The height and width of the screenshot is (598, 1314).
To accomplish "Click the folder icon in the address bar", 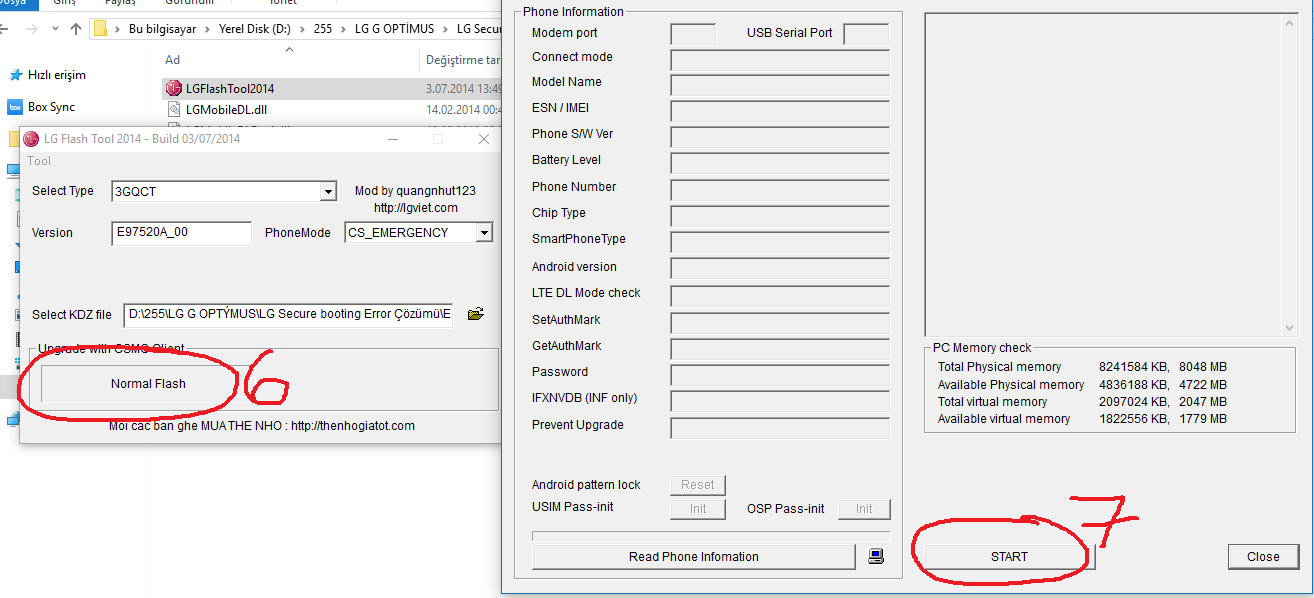I will click(x=100, y=29).
